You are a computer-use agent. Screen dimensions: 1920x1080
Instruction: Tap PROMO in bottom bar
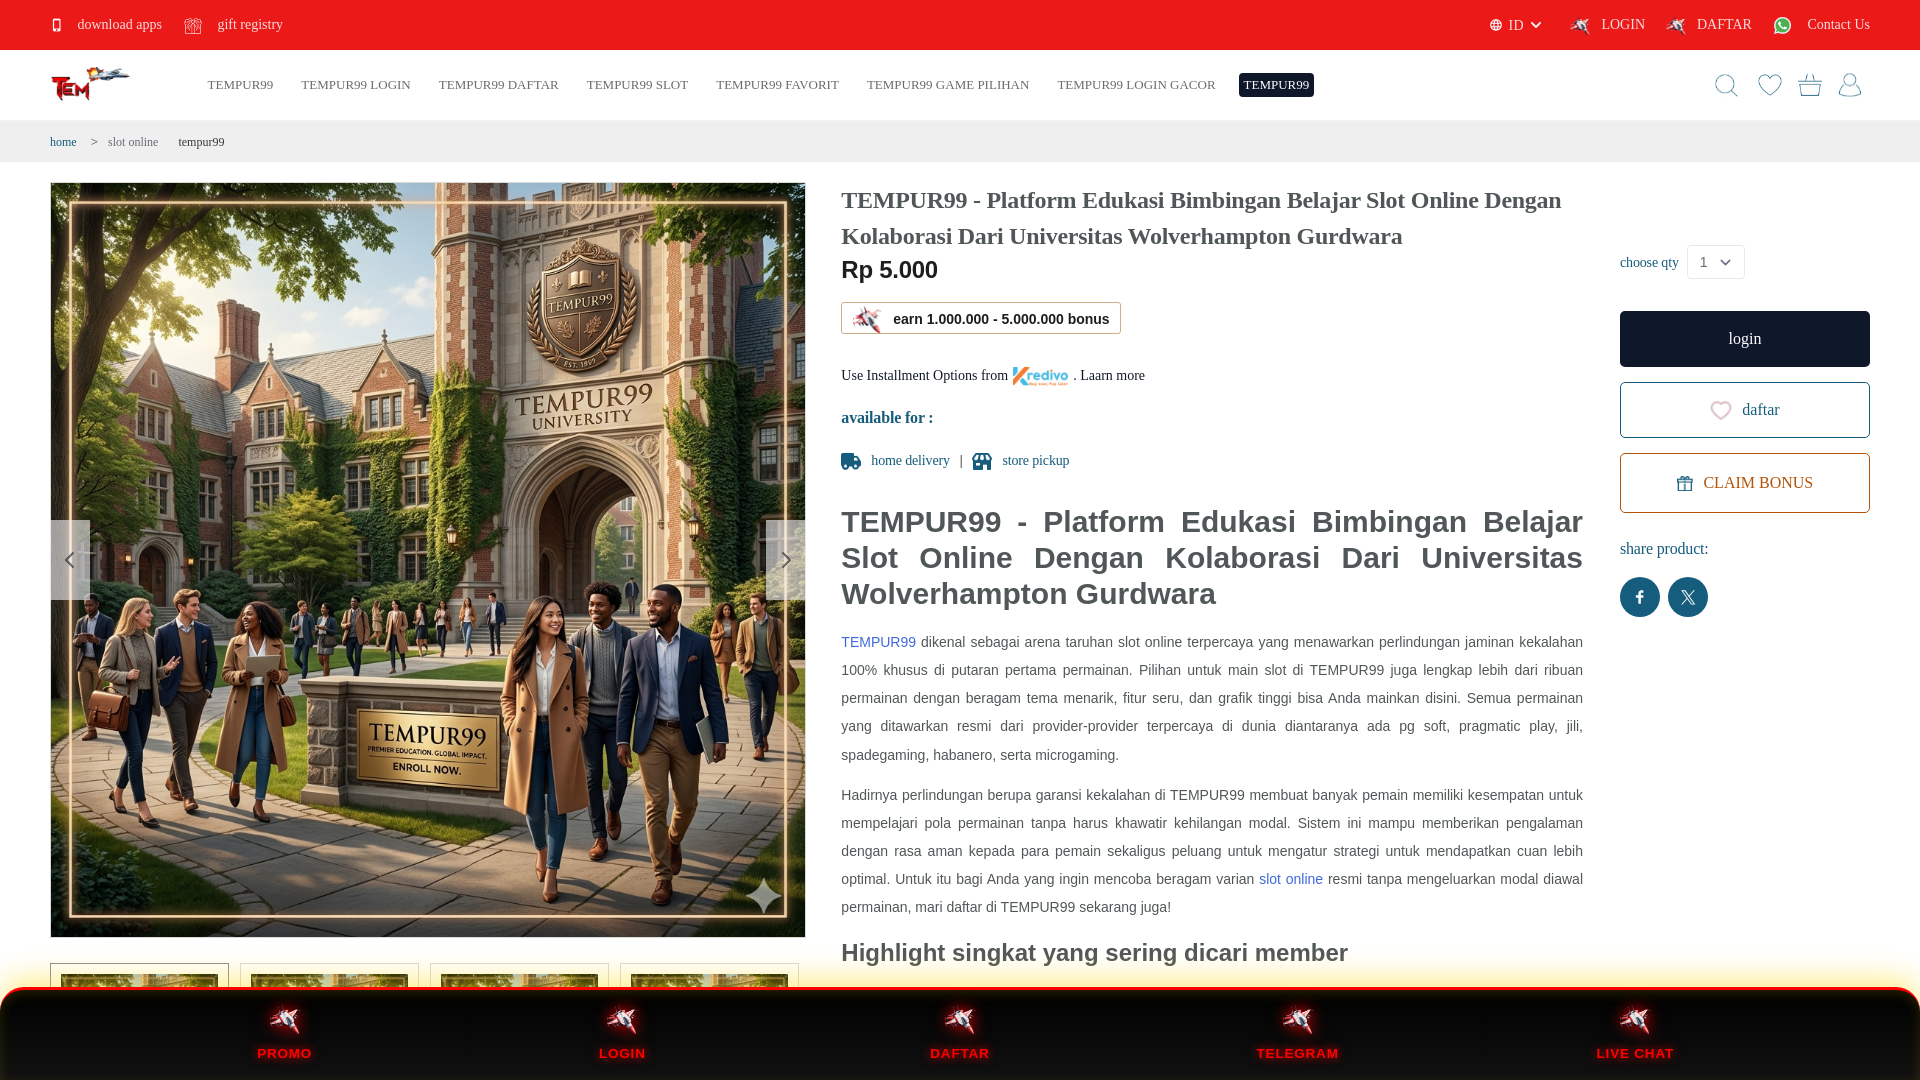(284, 1034)
